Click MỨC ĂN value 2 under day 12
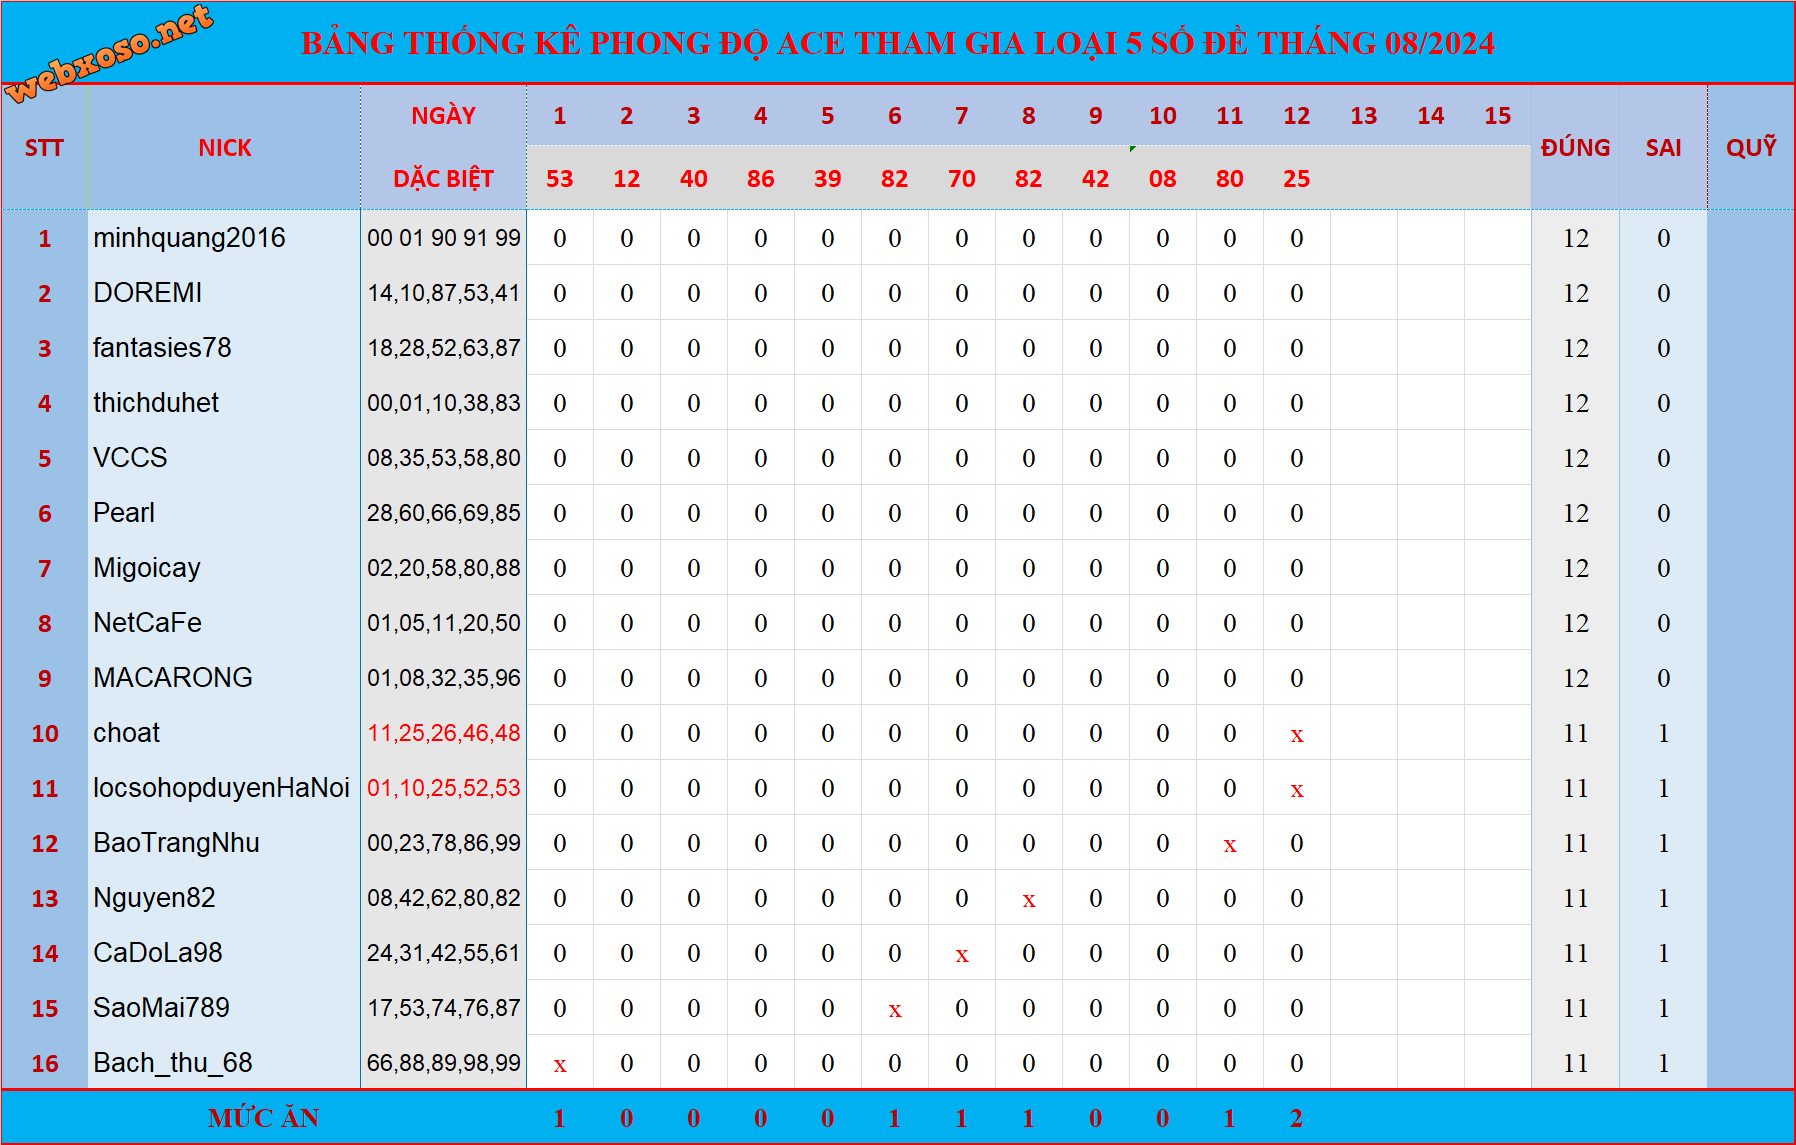Image resolution: width=1796 pixels, height=1145 pixels. point(1297,1118)
